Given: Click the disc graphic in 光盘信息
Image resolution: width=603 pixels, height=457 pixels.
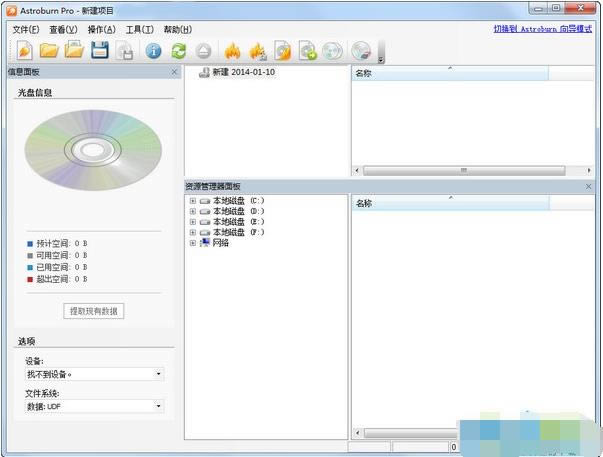Looking at the screenshot, I should coord(93,150).
